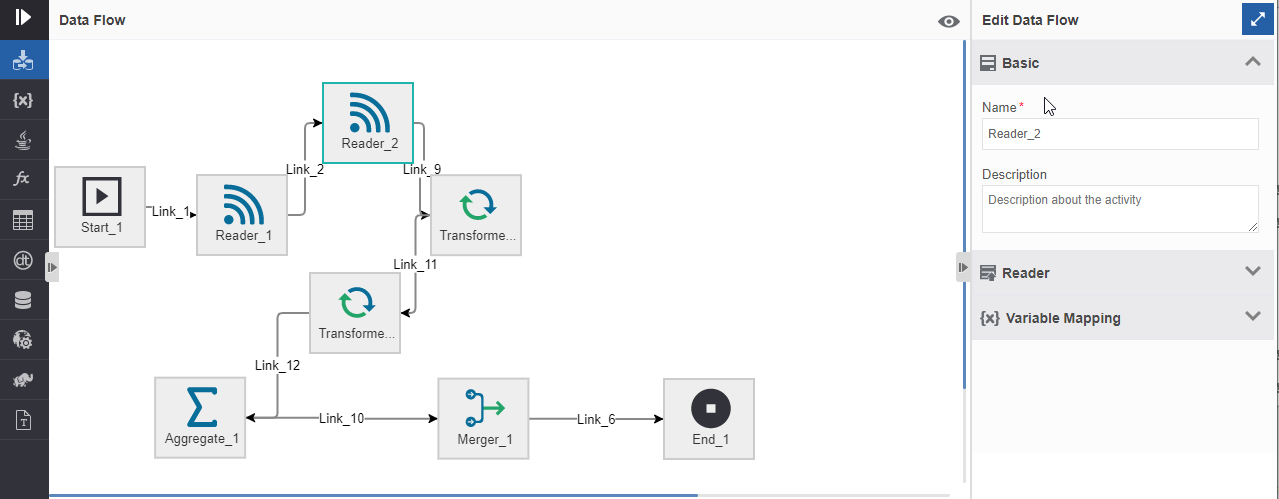Expand the Variable Mapping section chevron
This screenshot has height=499, width=1279.
(1253, 316)
